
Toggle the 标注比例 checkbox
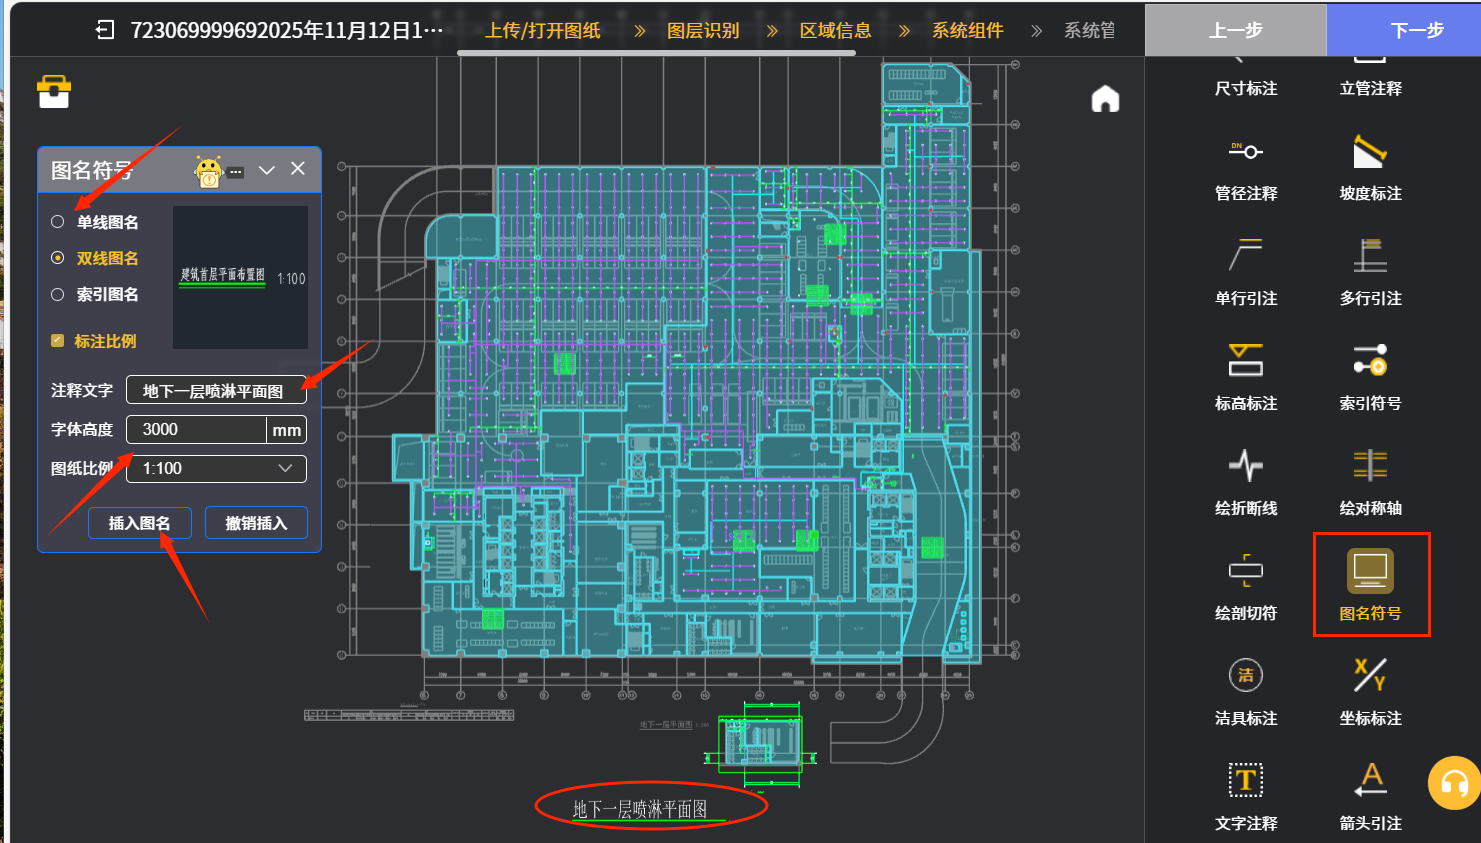point(58,341)
